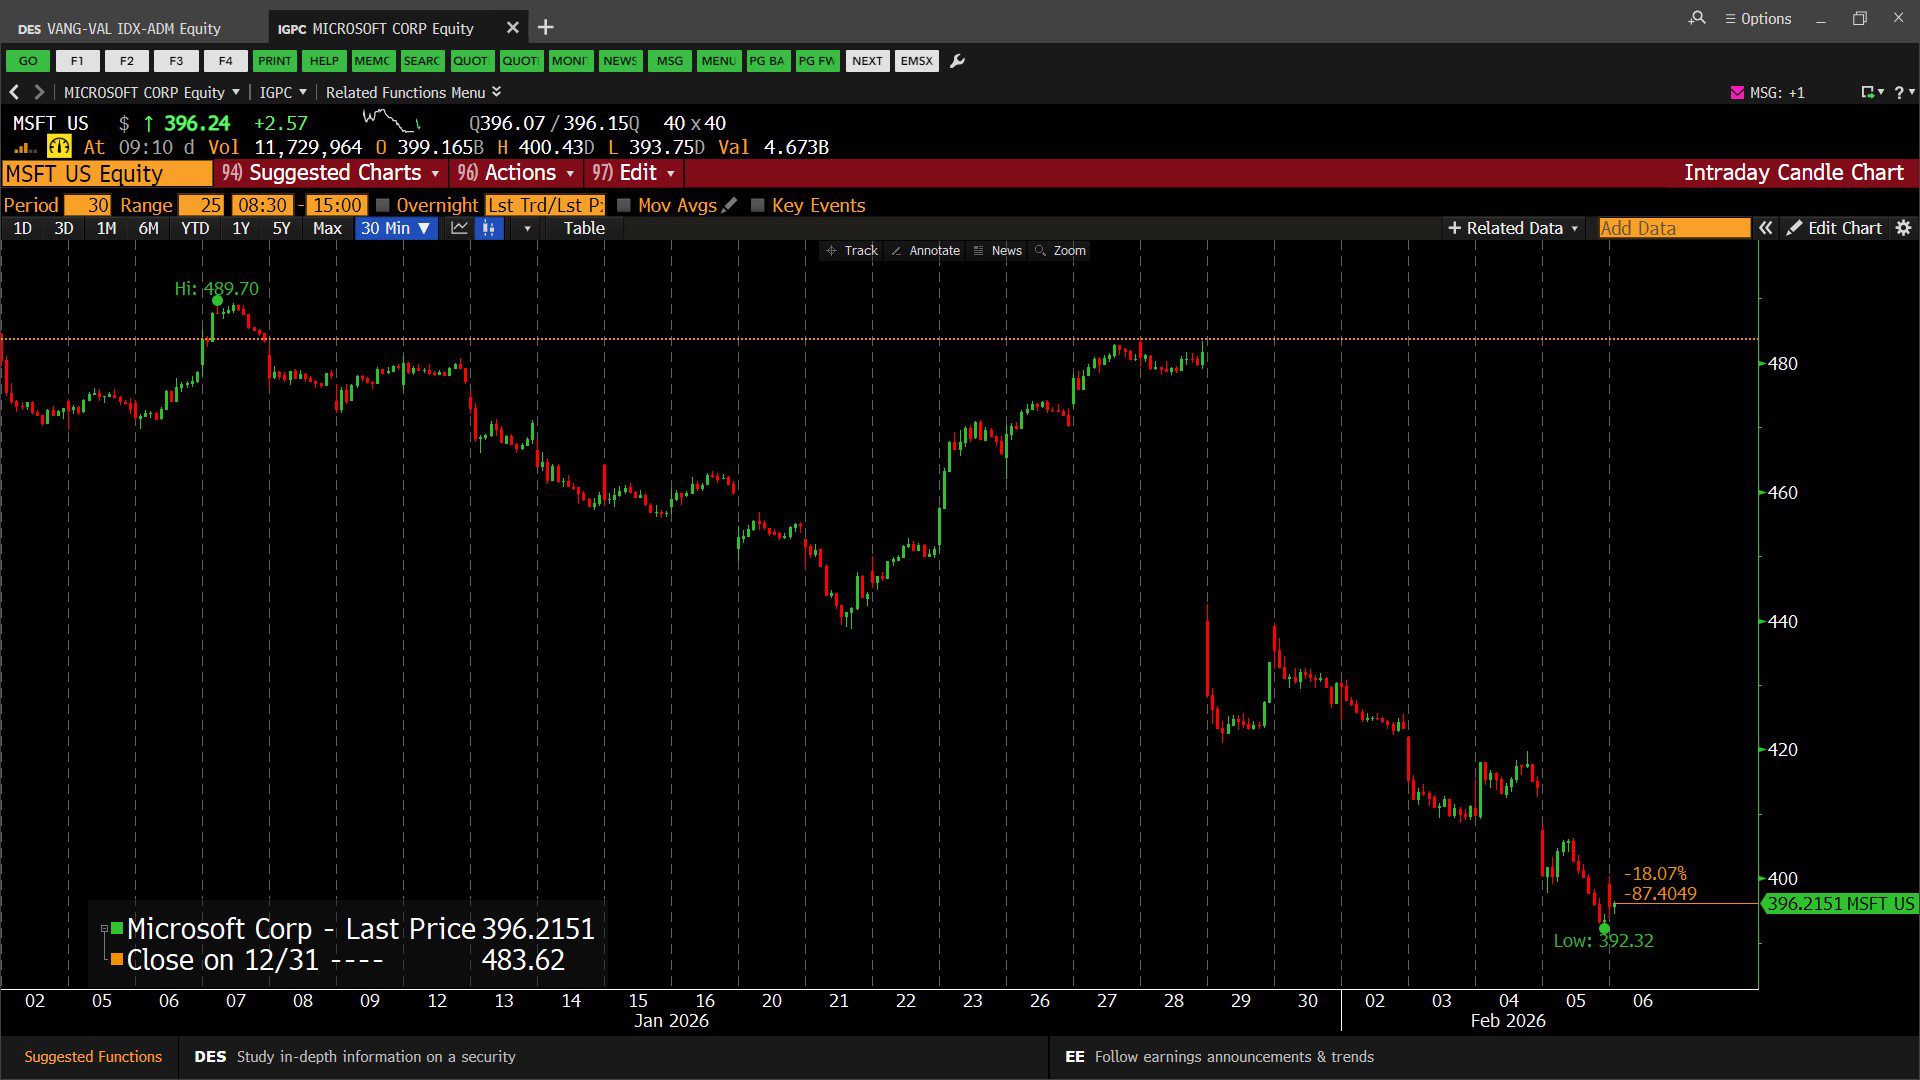Open chart settings gear icon
1920x1080 pixels.
(x=1904, y=228)
